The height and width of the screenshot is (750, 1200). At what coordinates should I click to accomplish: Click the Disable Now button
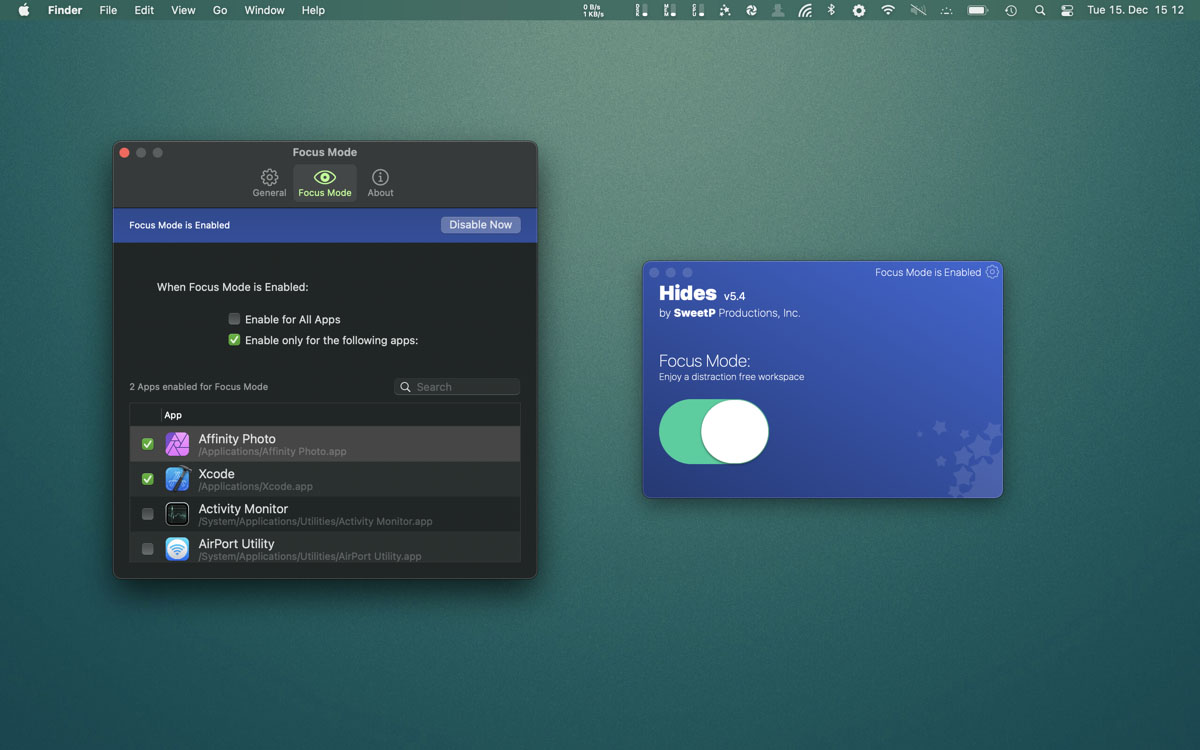[480, 225]
